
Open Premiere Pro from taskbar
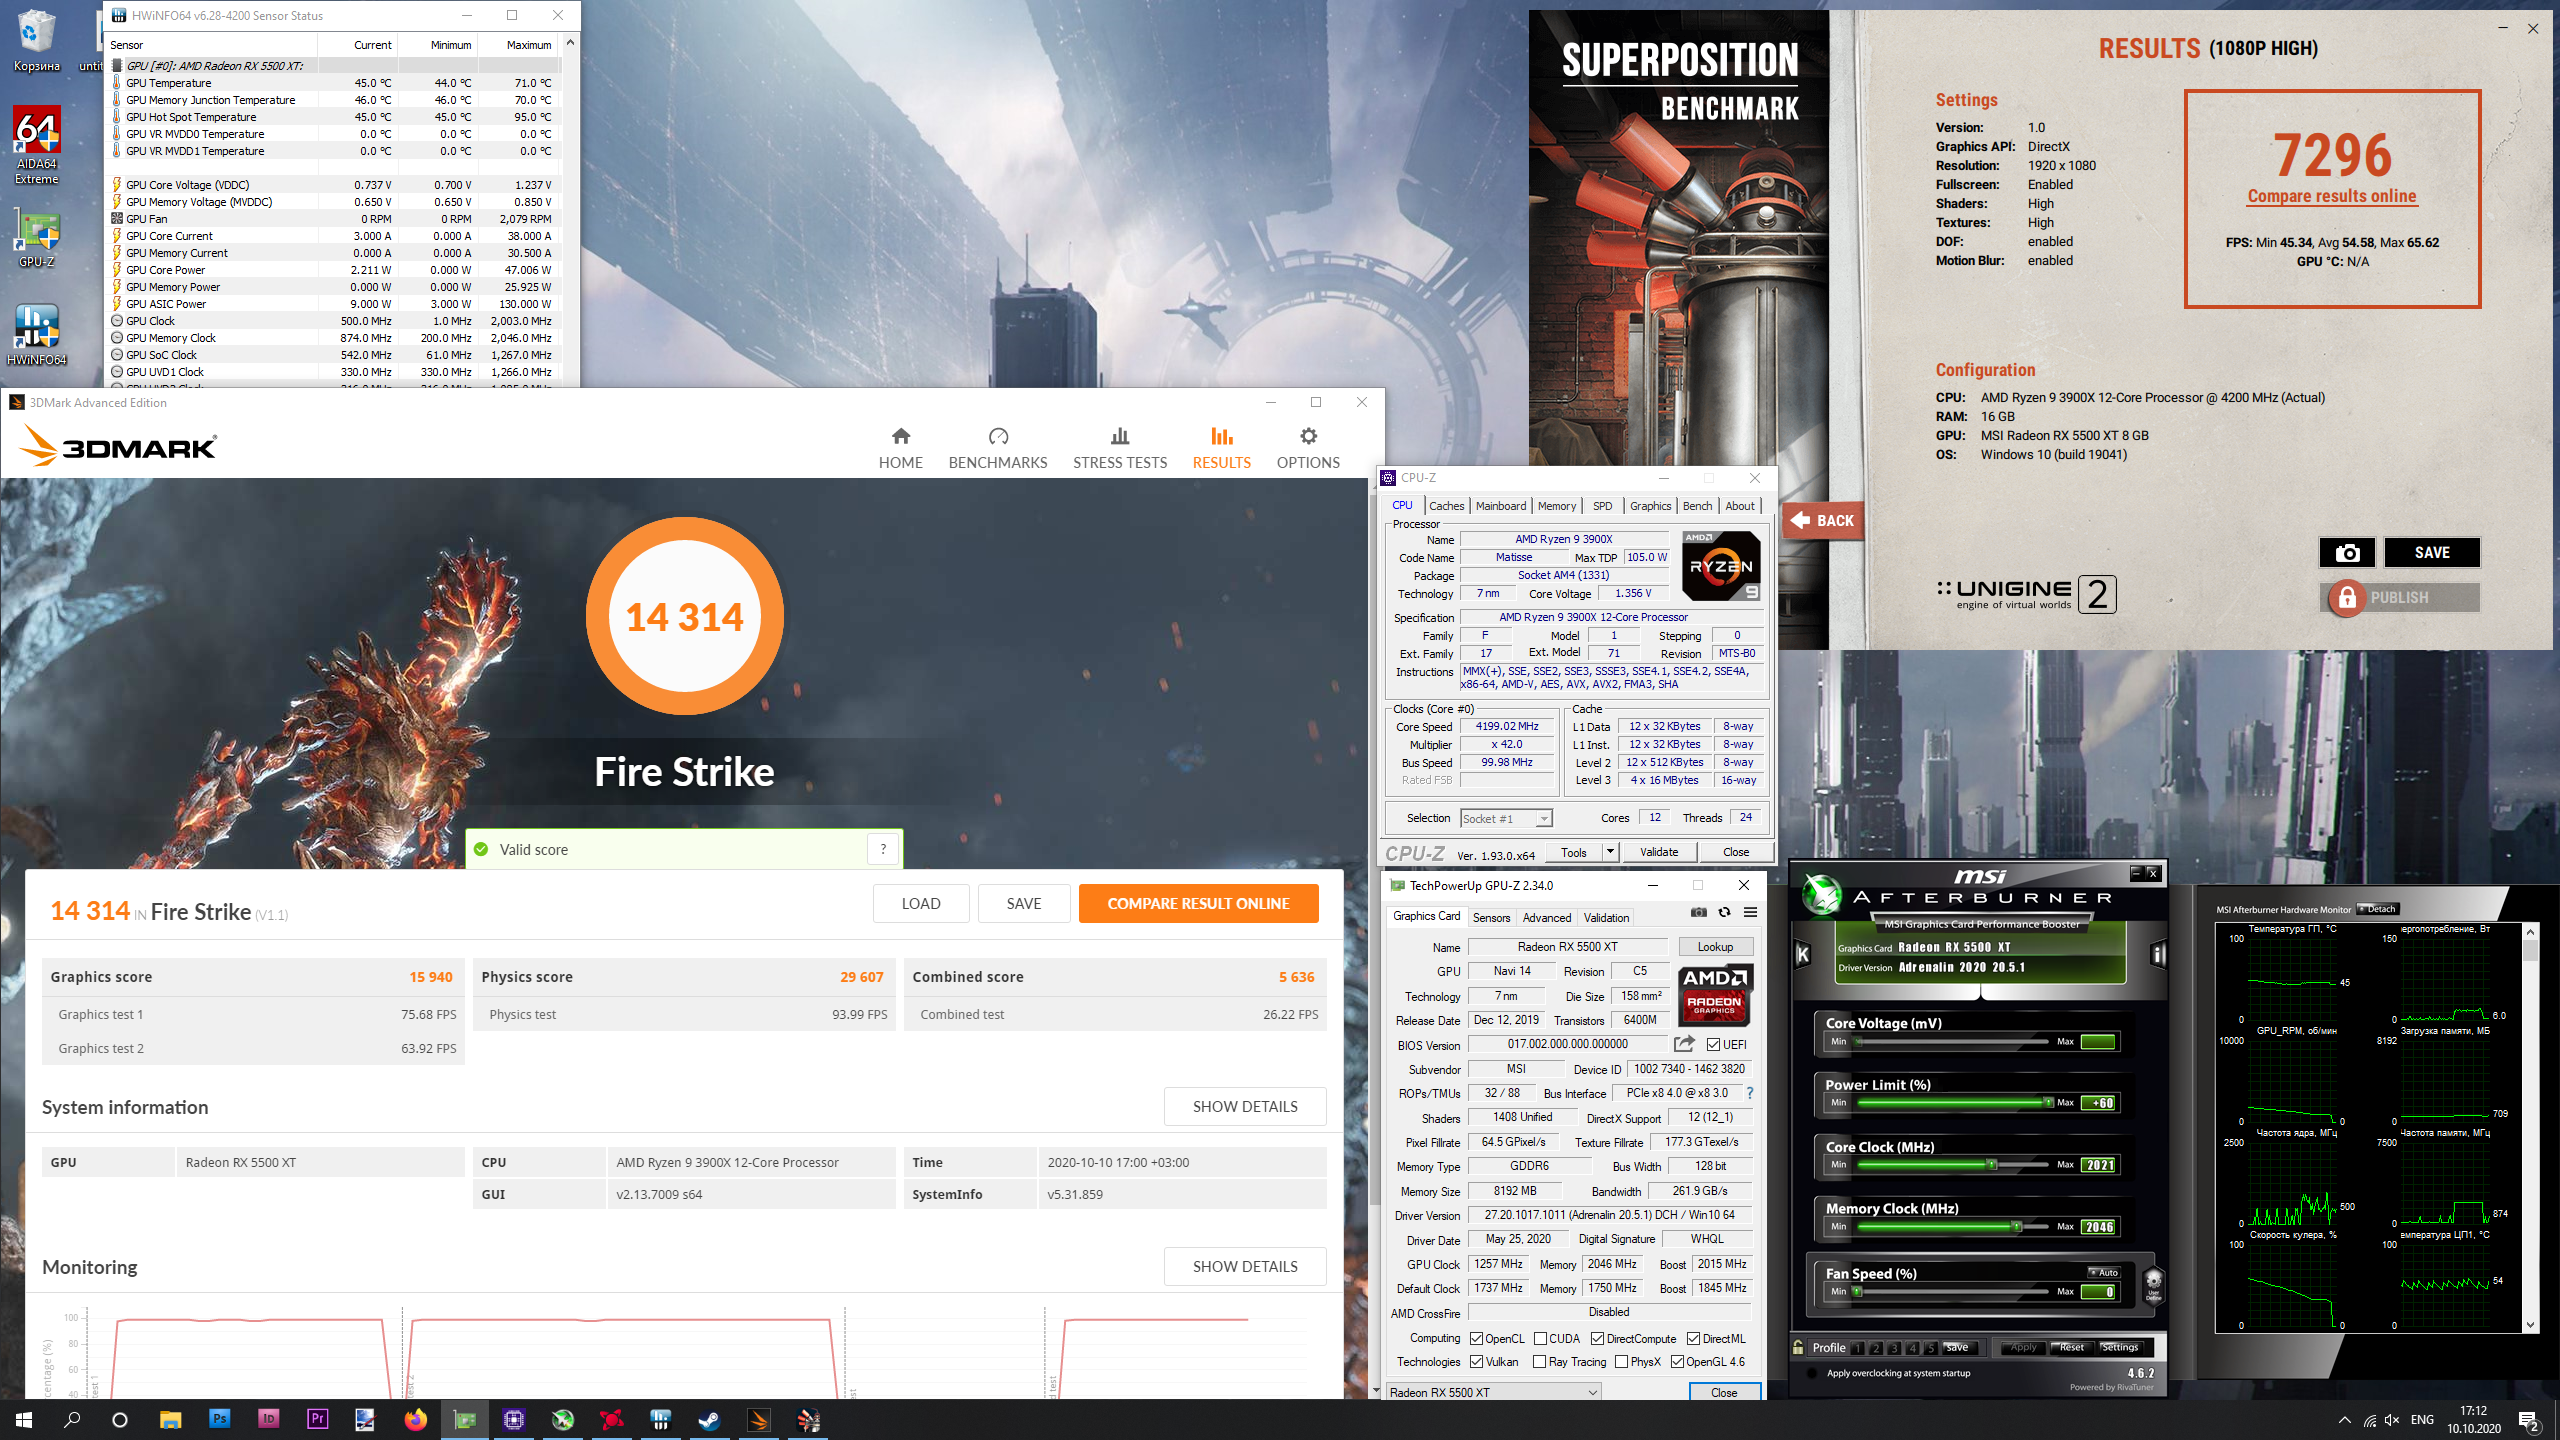point(317,1419)
